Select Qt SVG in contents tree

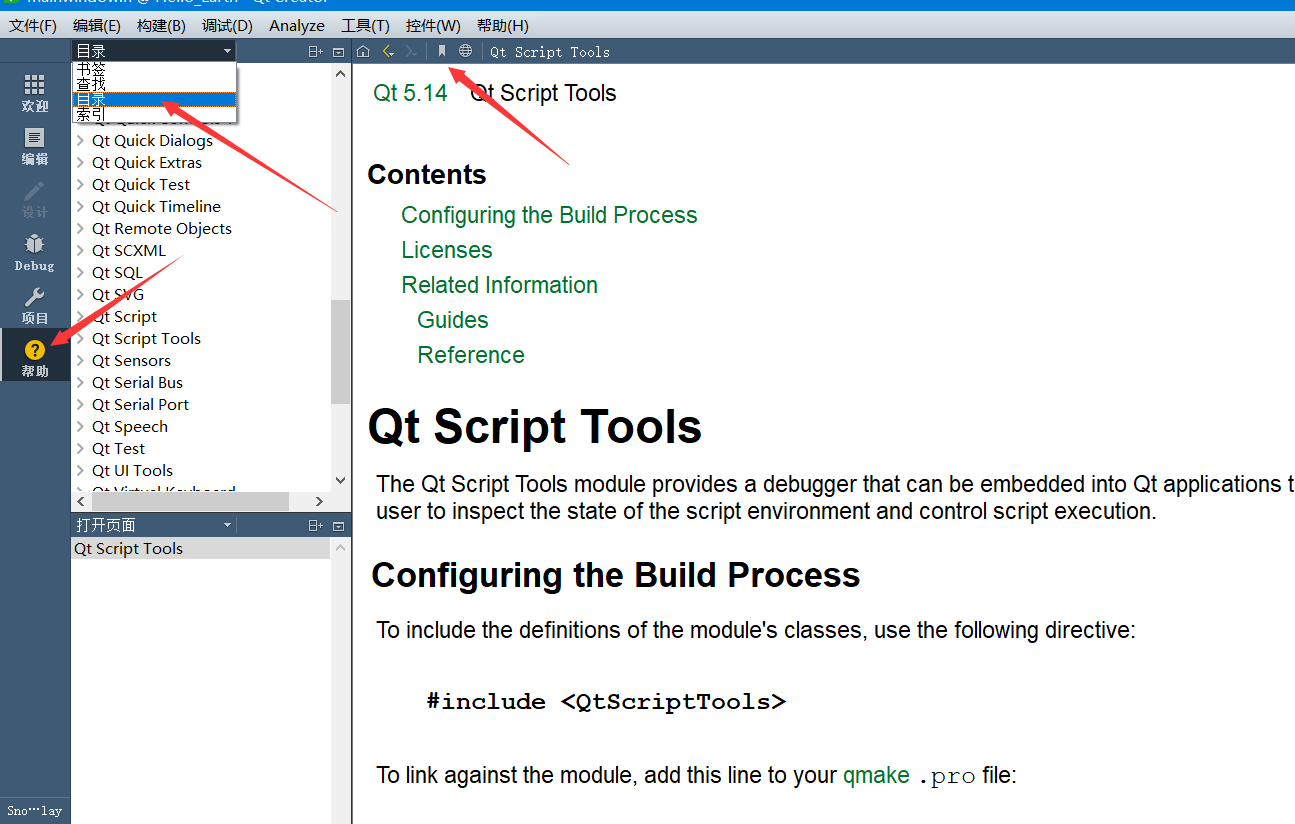click(118, 295)
